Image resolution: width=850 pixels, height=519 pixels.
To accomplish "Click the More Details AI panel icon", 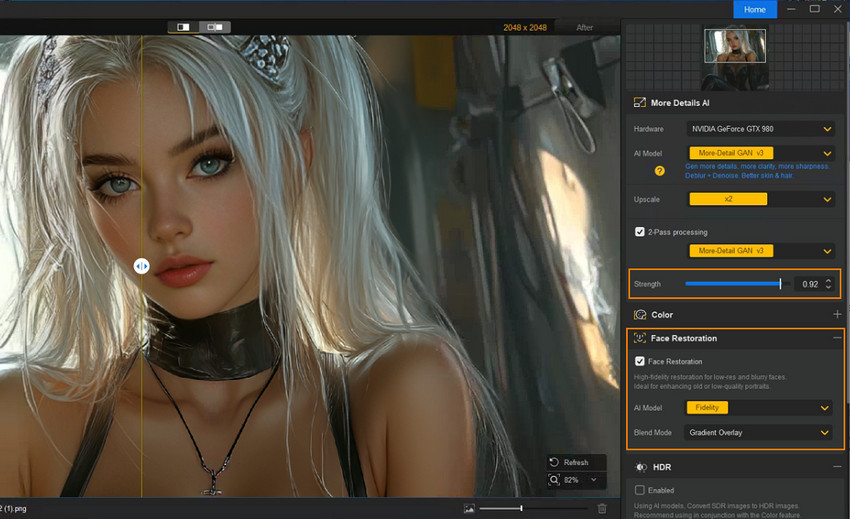I will (640, 102).
